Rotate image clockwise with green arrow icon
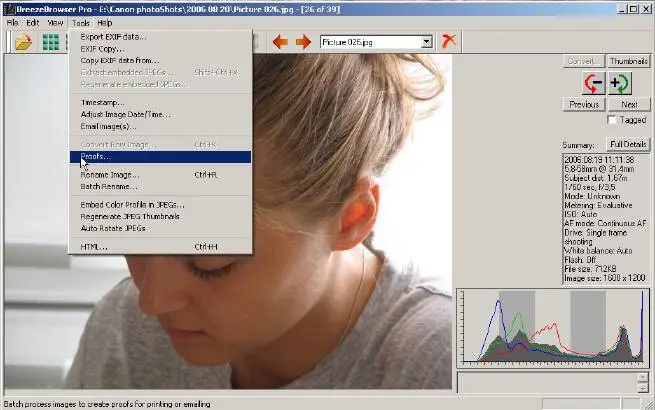 coord(620,83)
